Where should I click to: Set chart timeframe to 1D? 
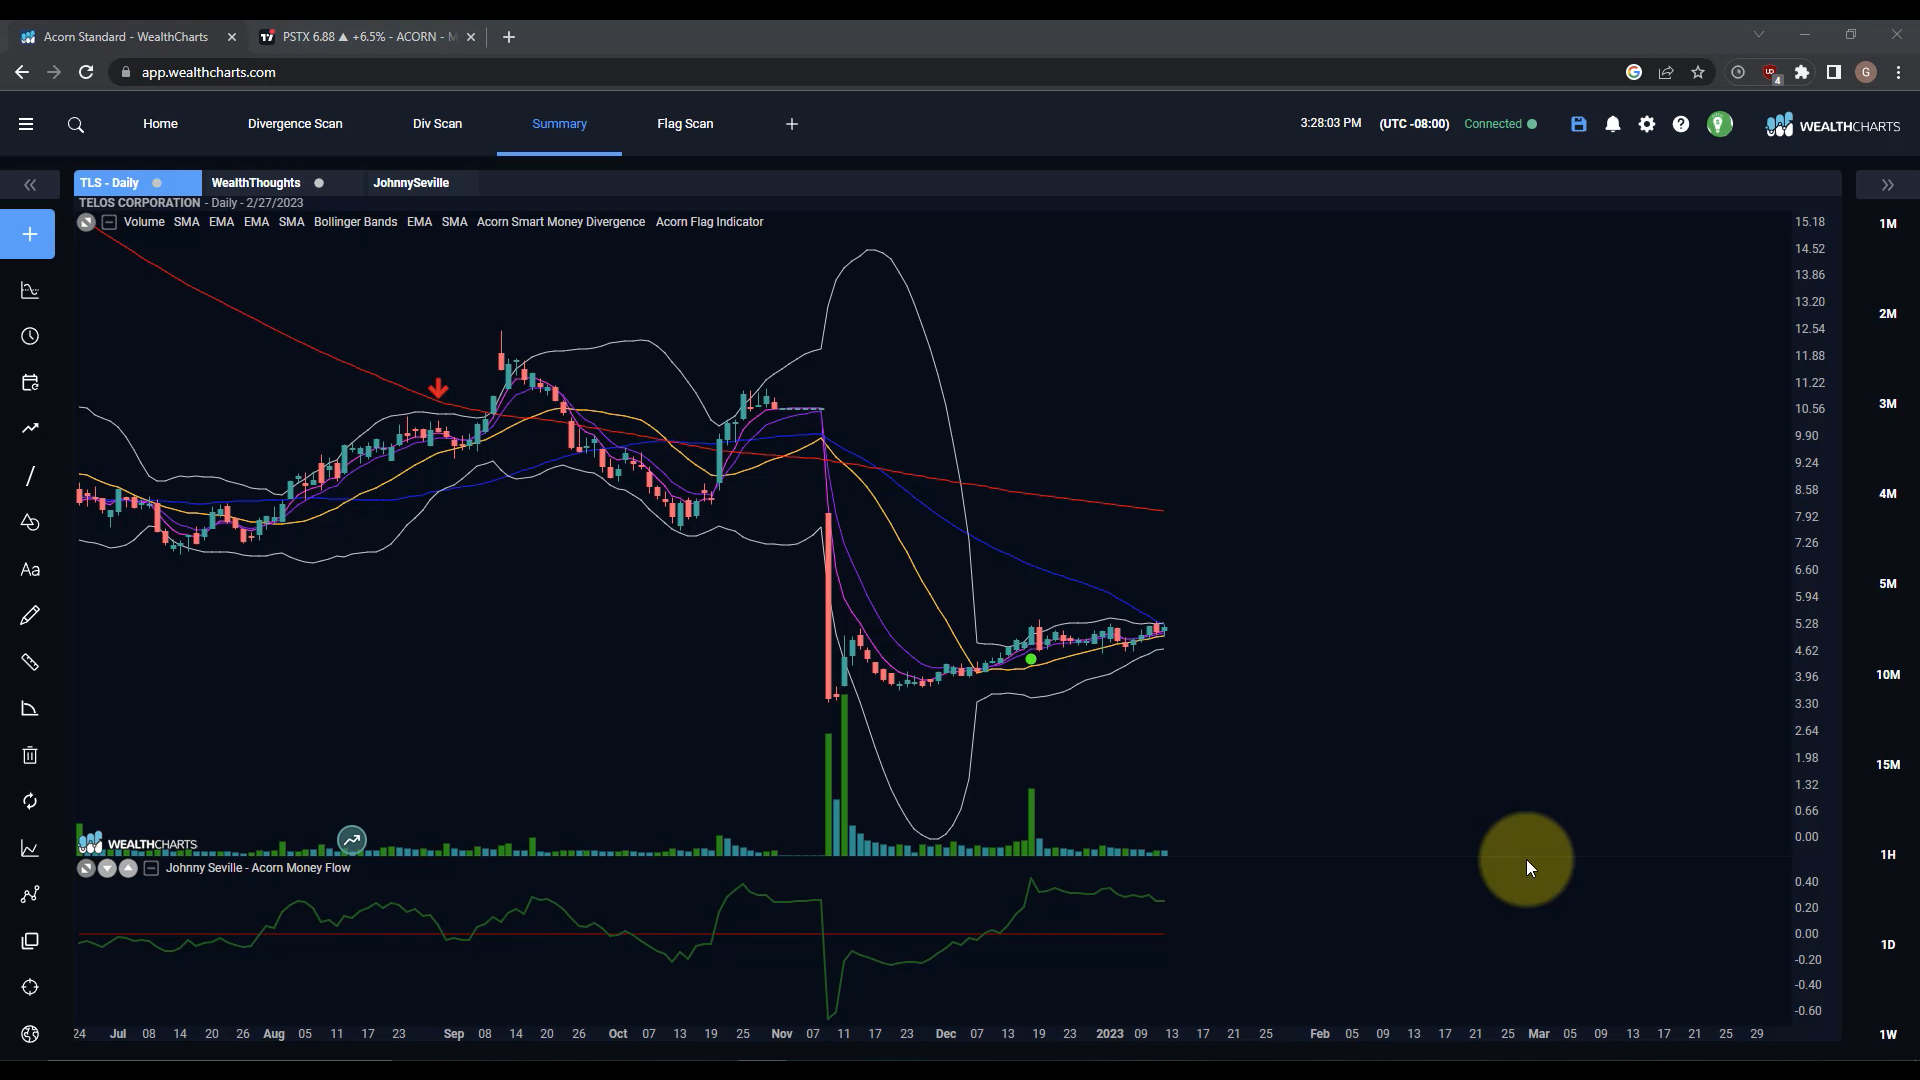click(x=1888, y=945)
